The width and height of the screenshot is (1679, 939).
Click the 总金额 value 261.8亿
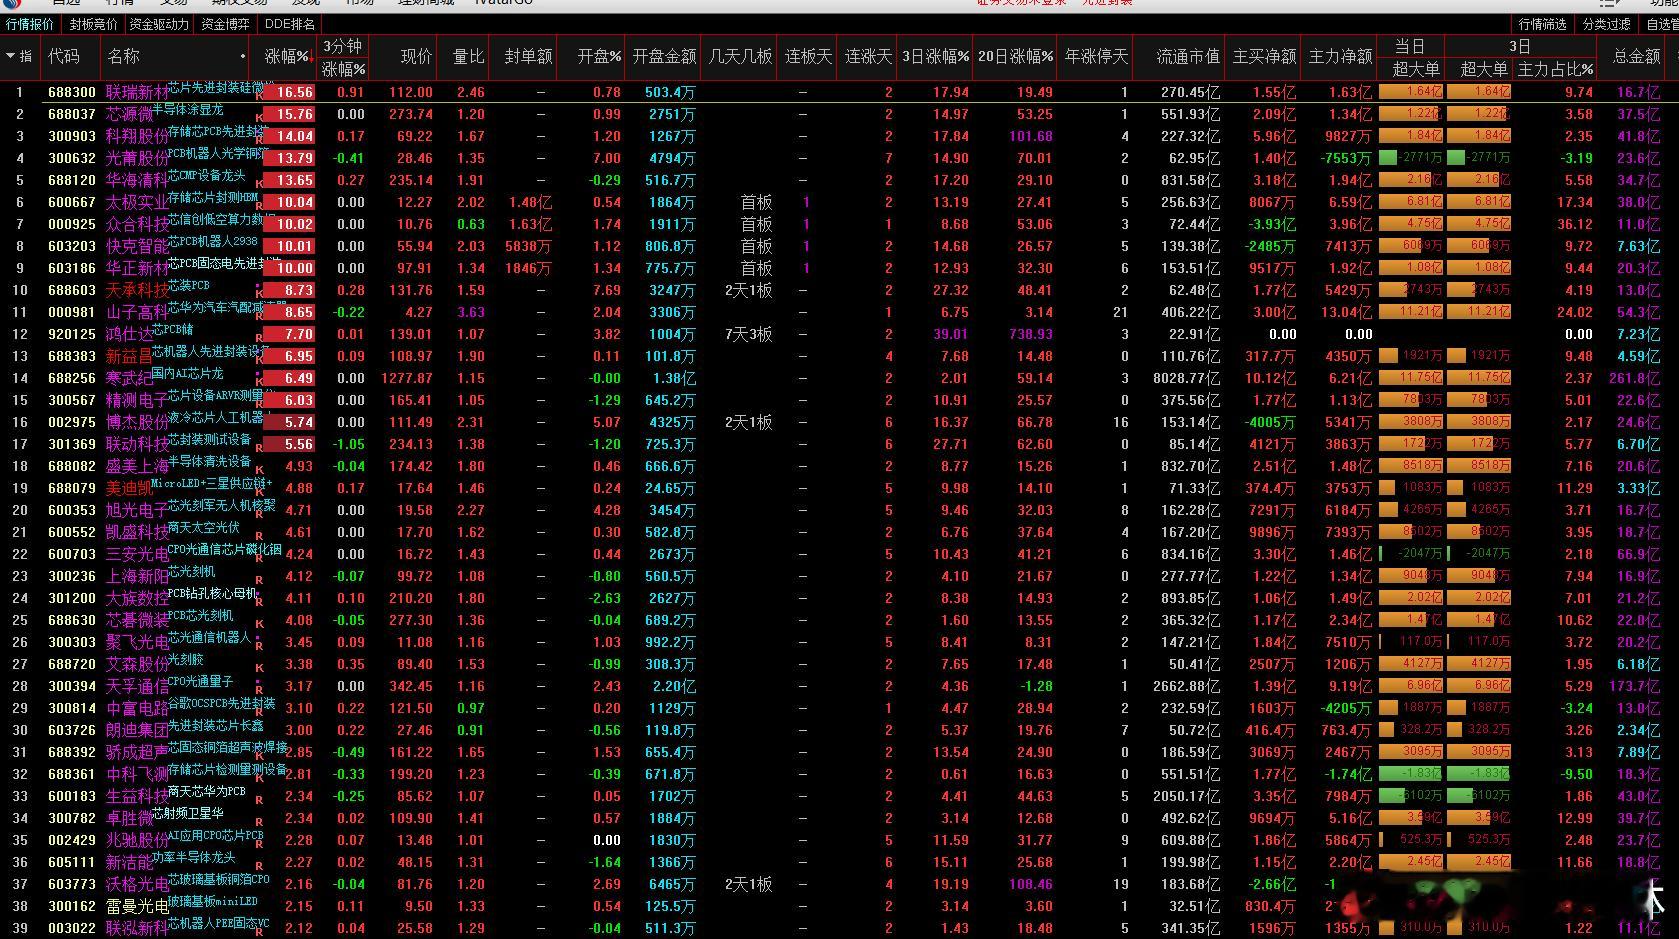1634,378
